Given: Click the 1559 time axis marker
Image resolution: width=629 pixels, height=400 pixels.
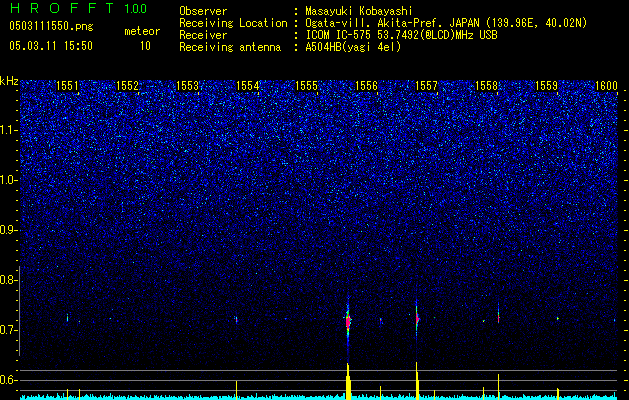Looking at the screenshot, I should tap(546, 85).
